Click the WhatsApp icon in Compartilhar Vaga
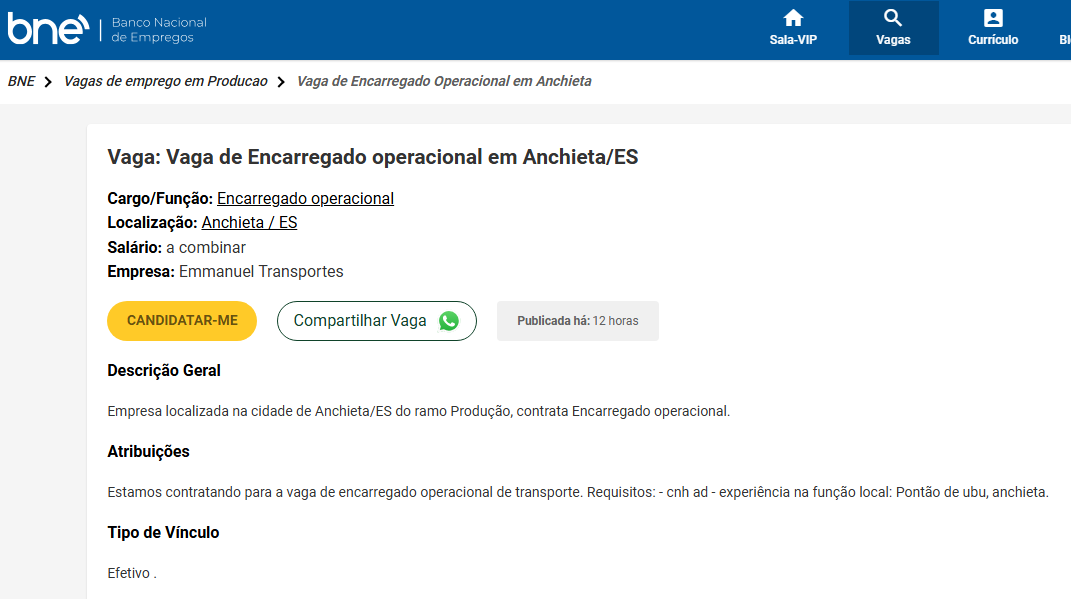This screenshot has height=599, width=1071. (449, 321)
